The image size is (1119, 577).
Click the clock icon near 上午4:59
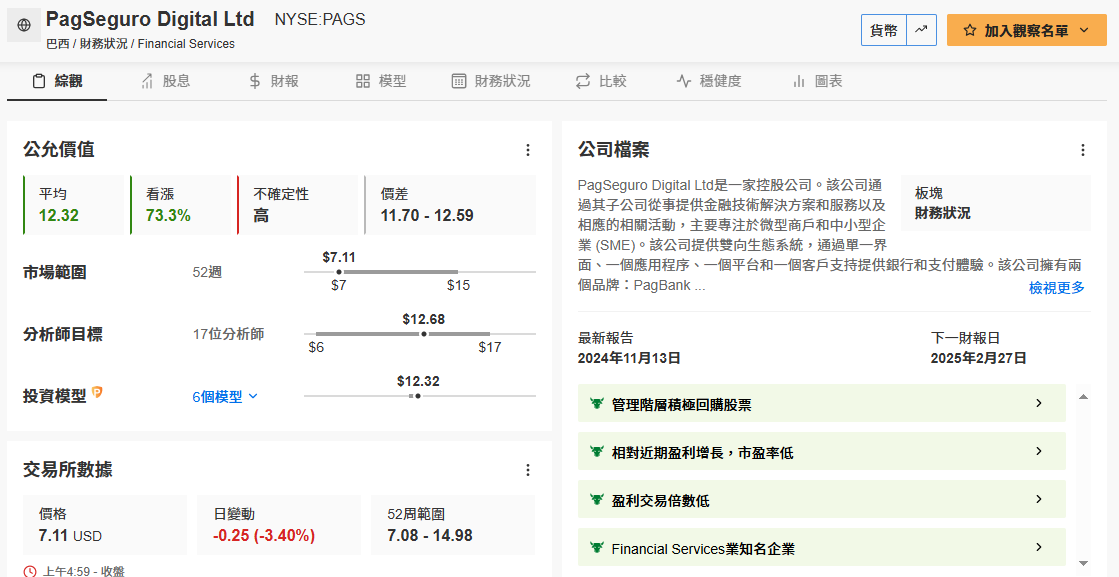tap(29, 571)
